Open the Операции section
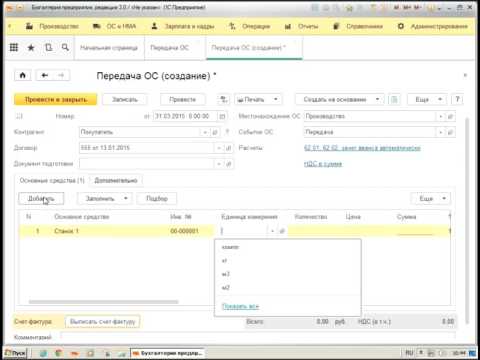Screen dimensions: 480x360 pos(249,26)
